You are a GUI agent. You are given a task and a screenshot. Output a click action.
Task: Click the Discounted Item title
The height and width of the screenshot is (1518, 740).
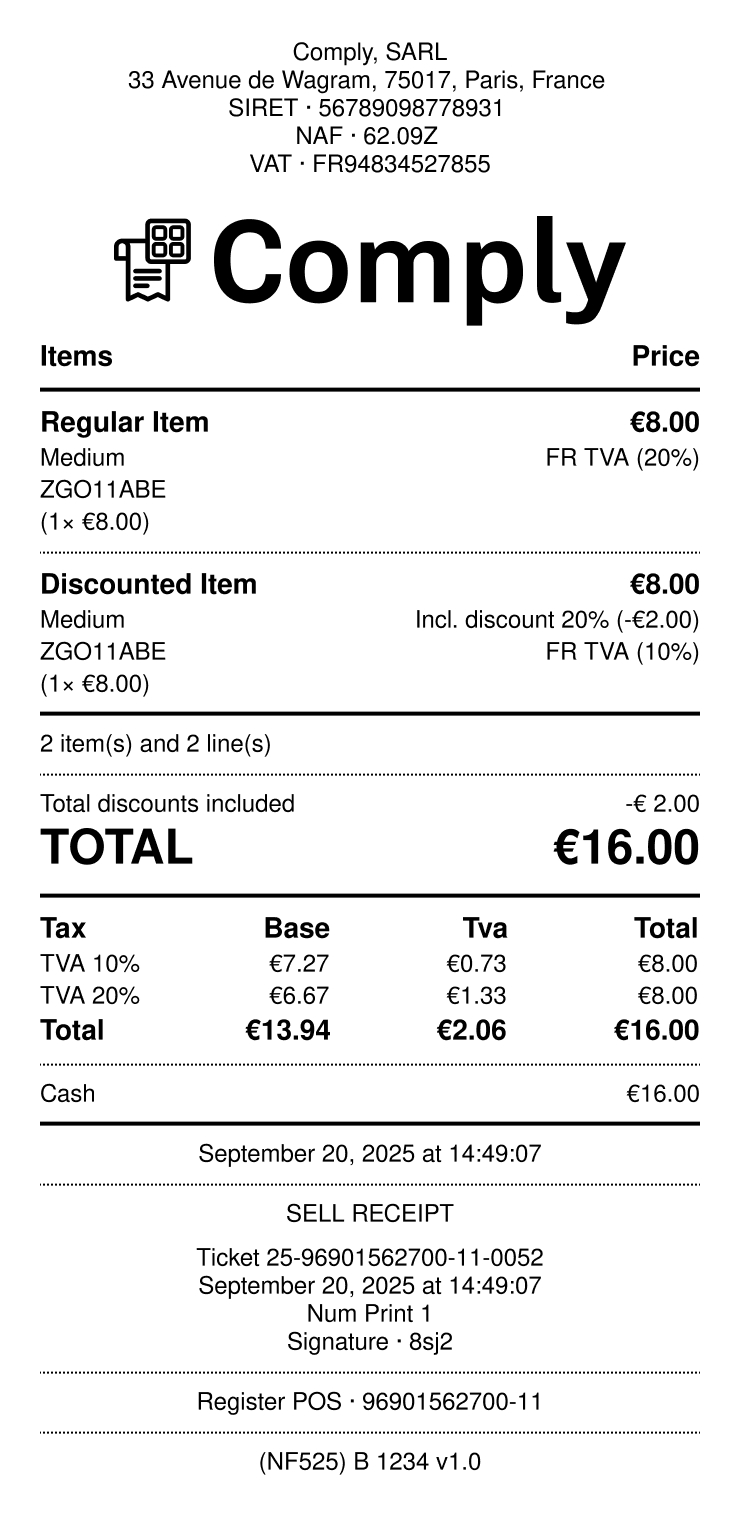(148, 584)
